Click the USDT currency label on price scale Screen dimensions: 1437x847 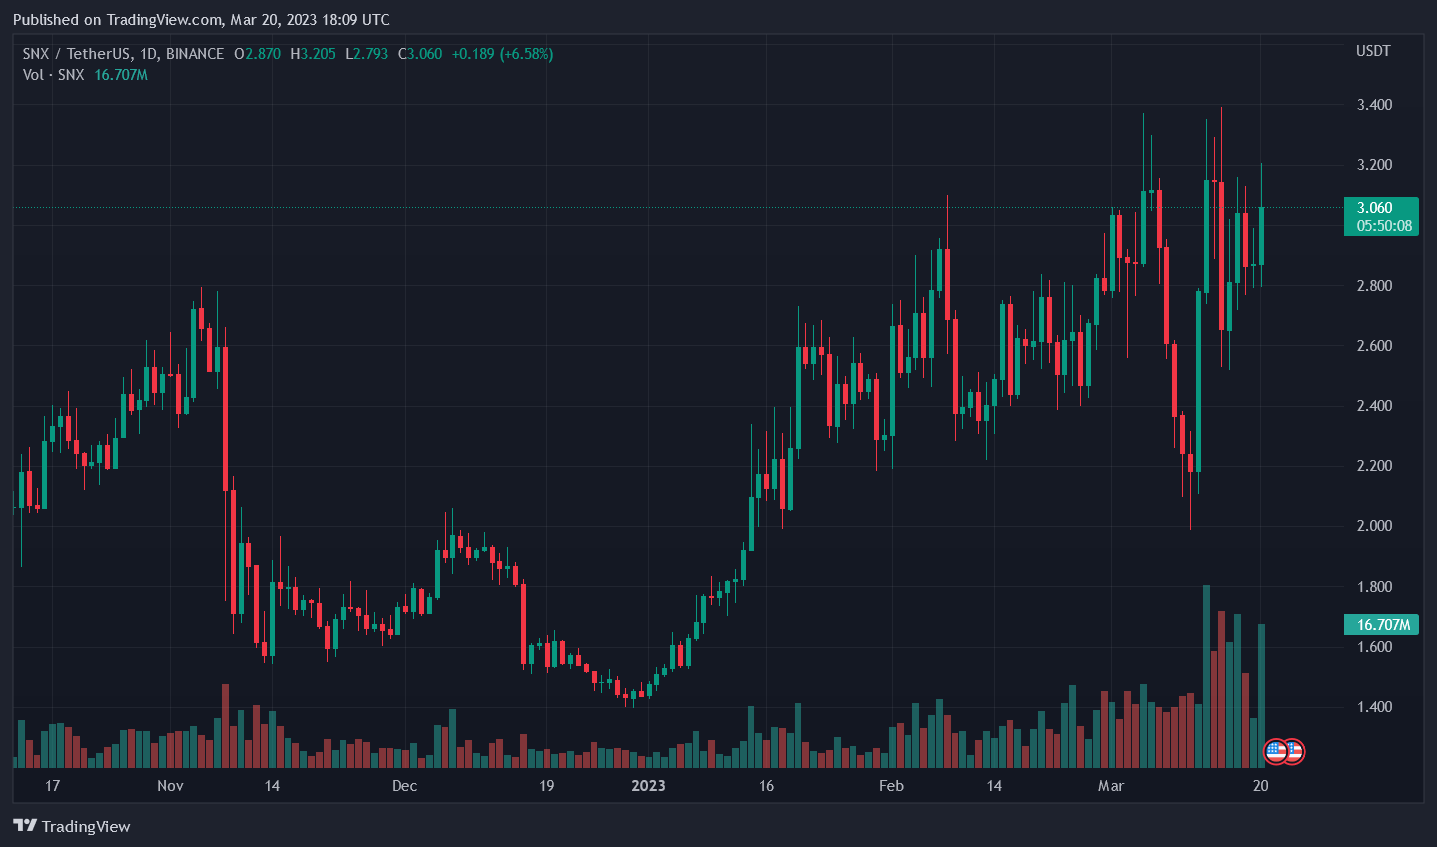[x=1373, y=51]
